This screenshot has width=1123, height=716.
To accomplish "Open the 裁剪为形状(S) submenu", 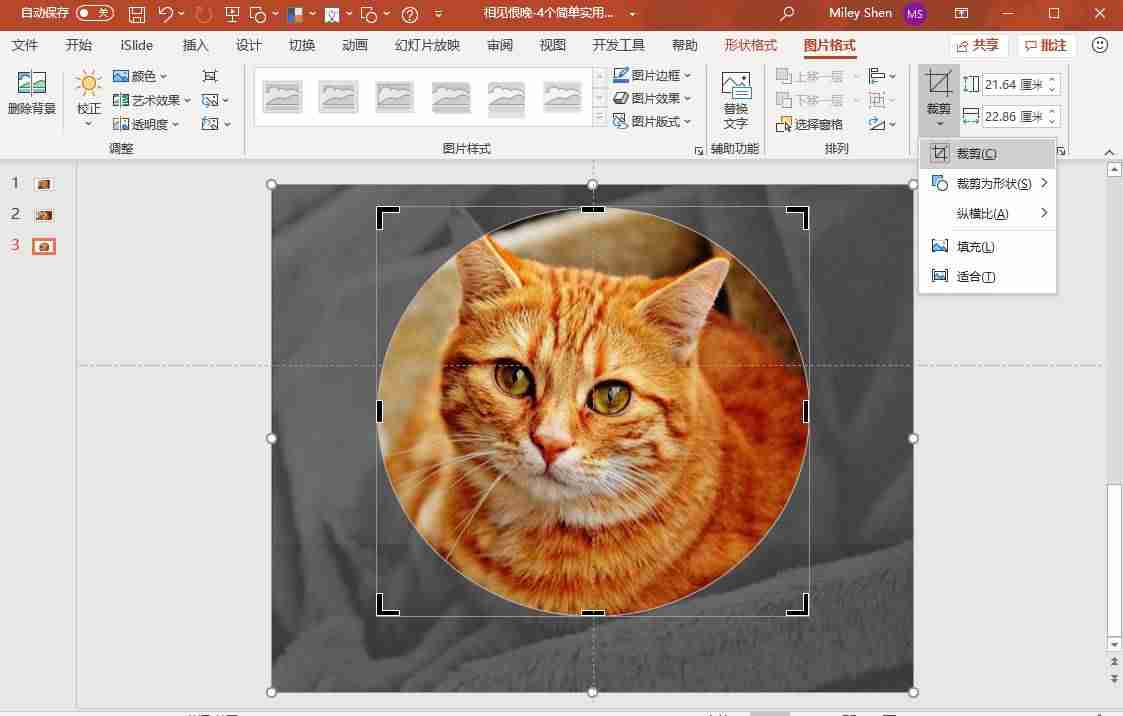I will 987,184.
